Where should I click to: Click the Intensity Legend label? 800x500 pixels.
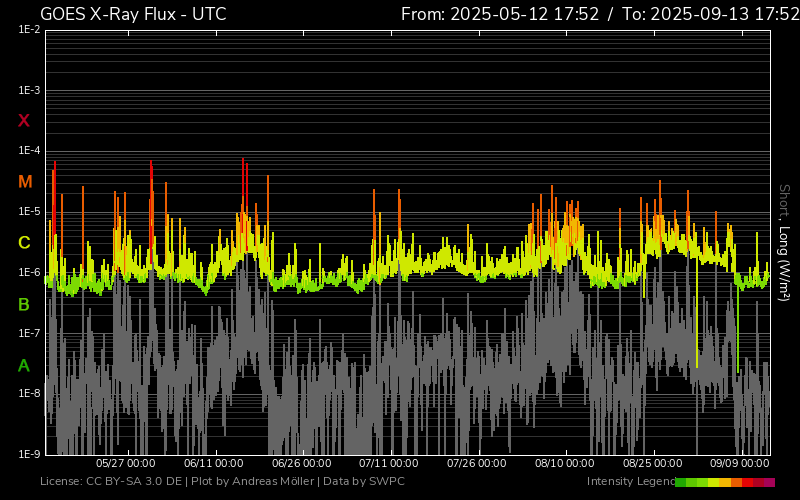tap(629, 482)
